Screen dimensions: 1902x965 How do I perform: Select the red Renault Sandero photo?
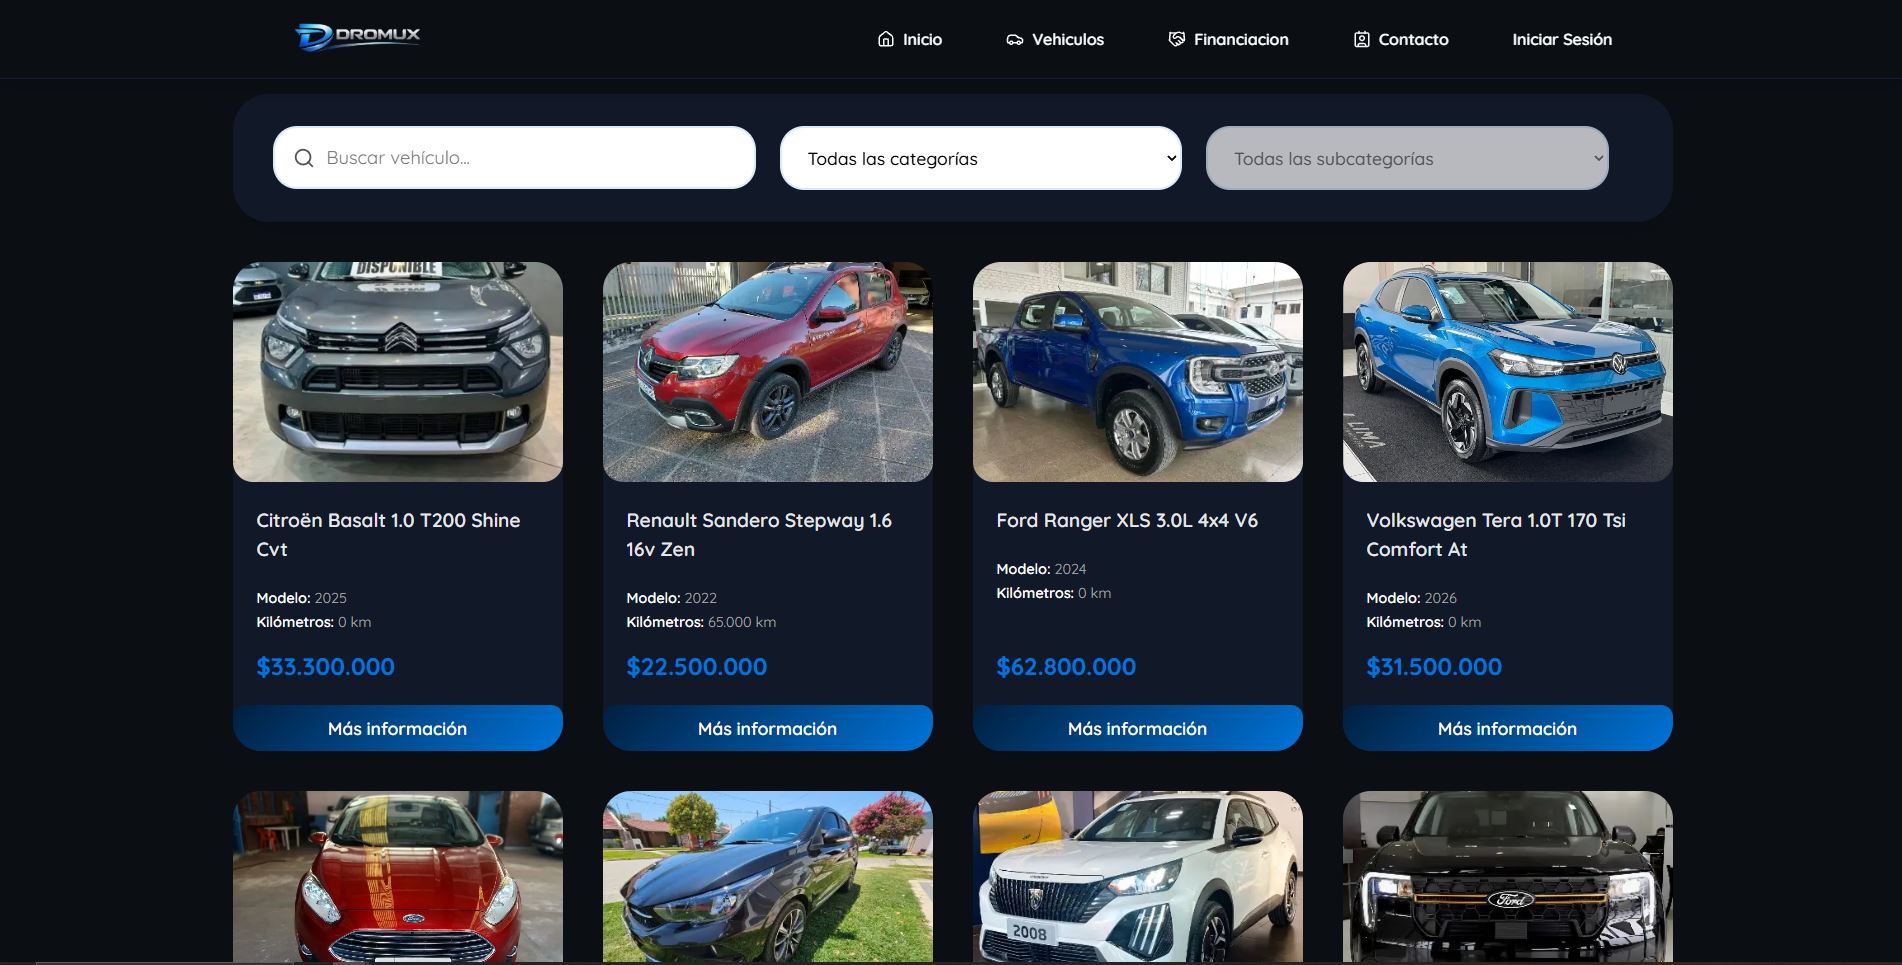767,372
